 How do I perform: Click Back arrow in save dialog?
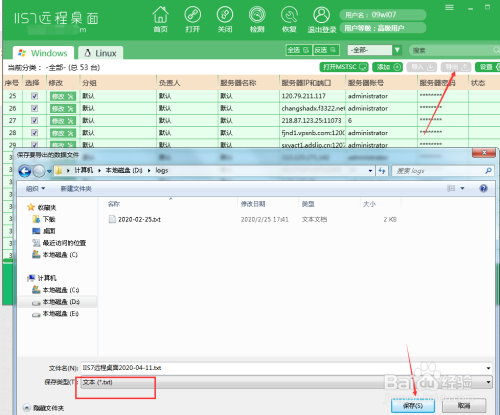point(25,171)
